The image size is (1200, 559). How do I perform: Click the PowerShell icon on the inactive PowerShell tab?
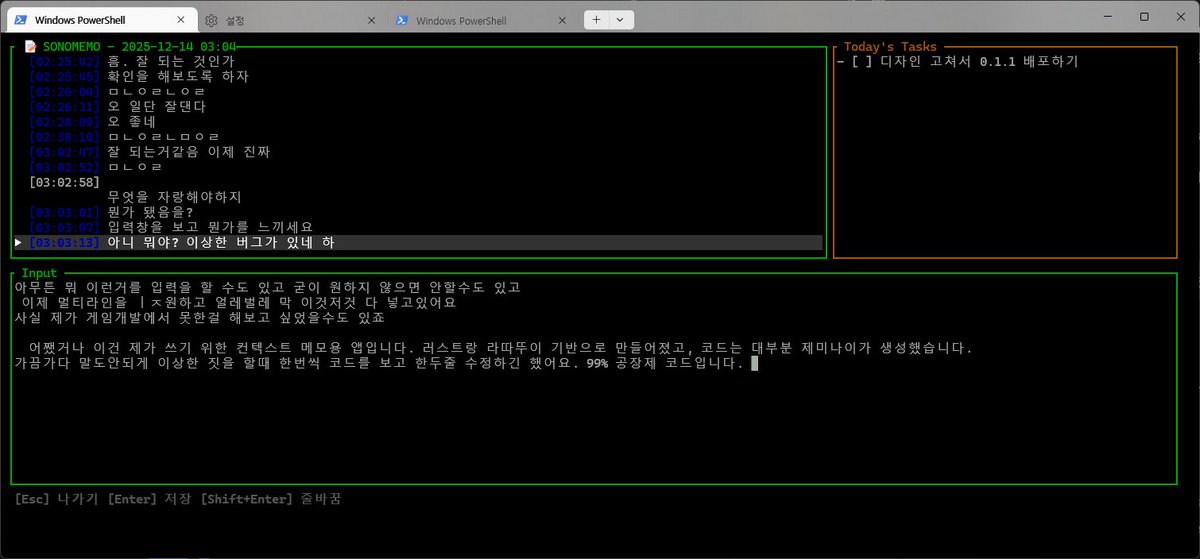pos(401,19)
